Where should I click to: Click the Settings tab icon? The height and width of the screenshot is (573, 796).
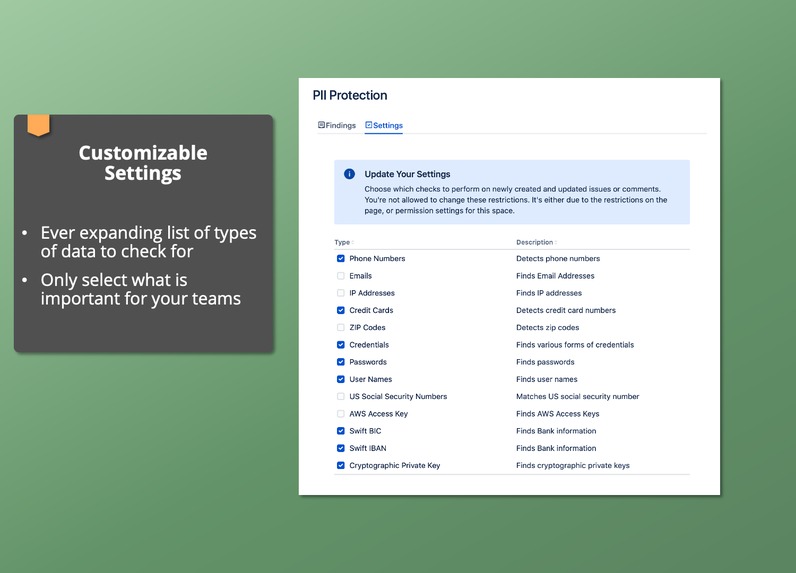pos(369,125)
